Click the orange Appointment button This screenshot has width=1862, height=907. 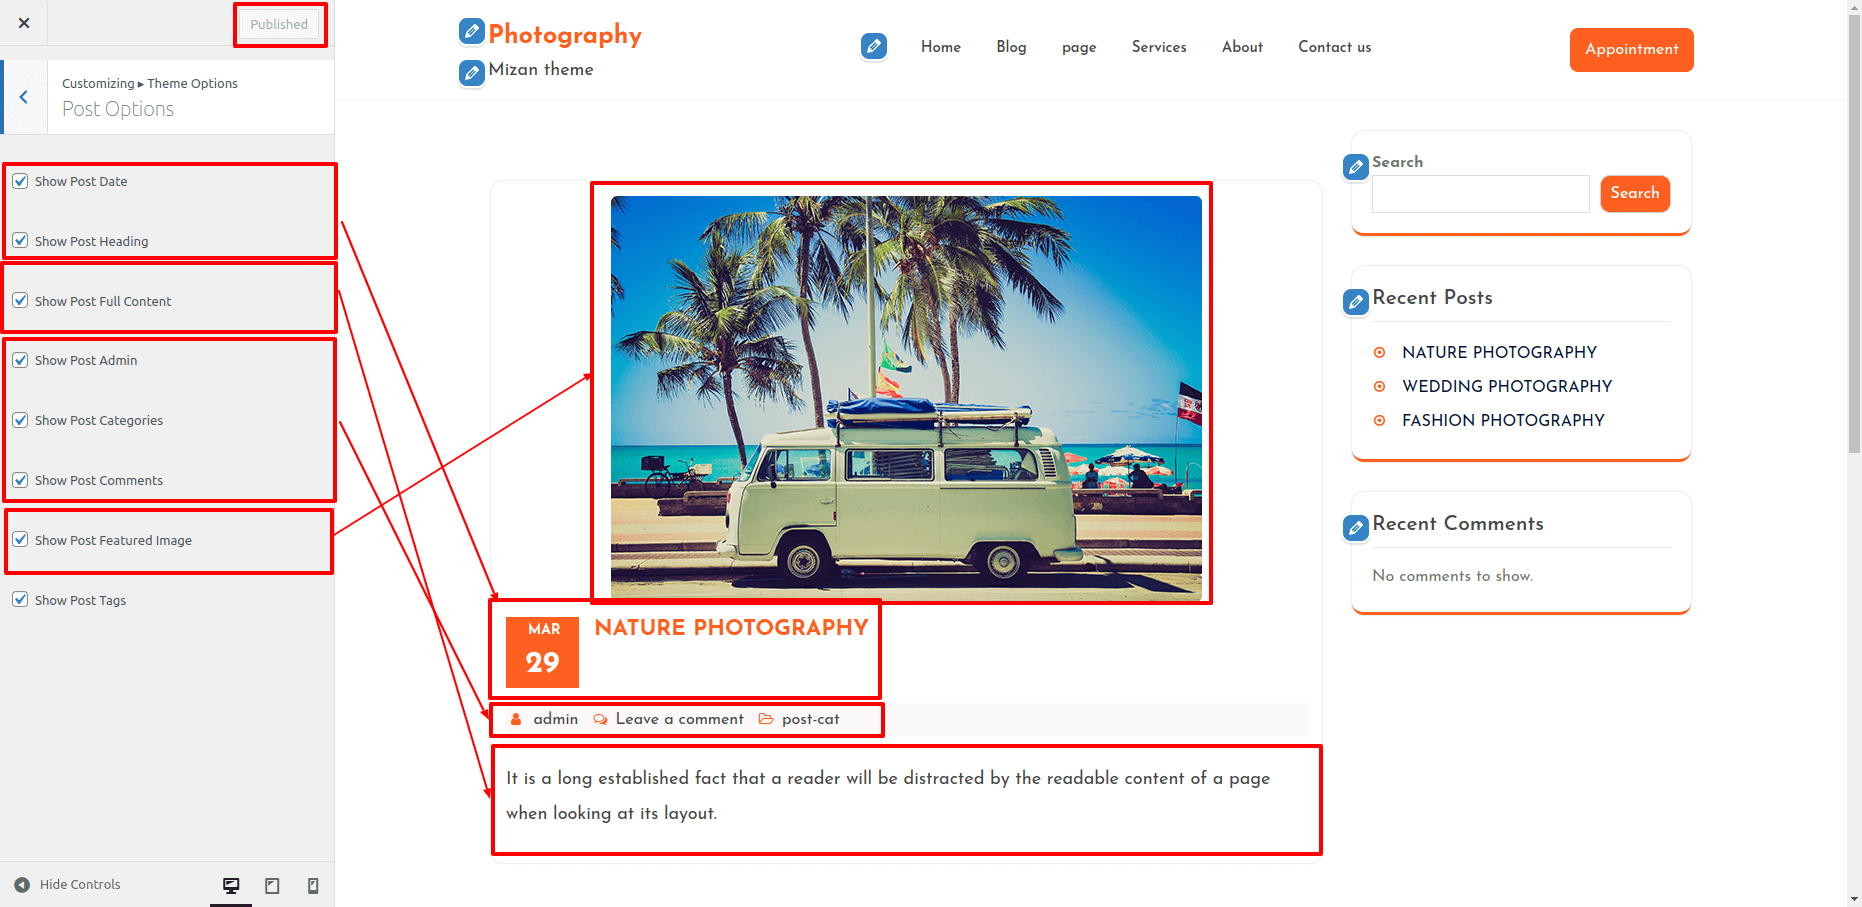click(1631, 50)
